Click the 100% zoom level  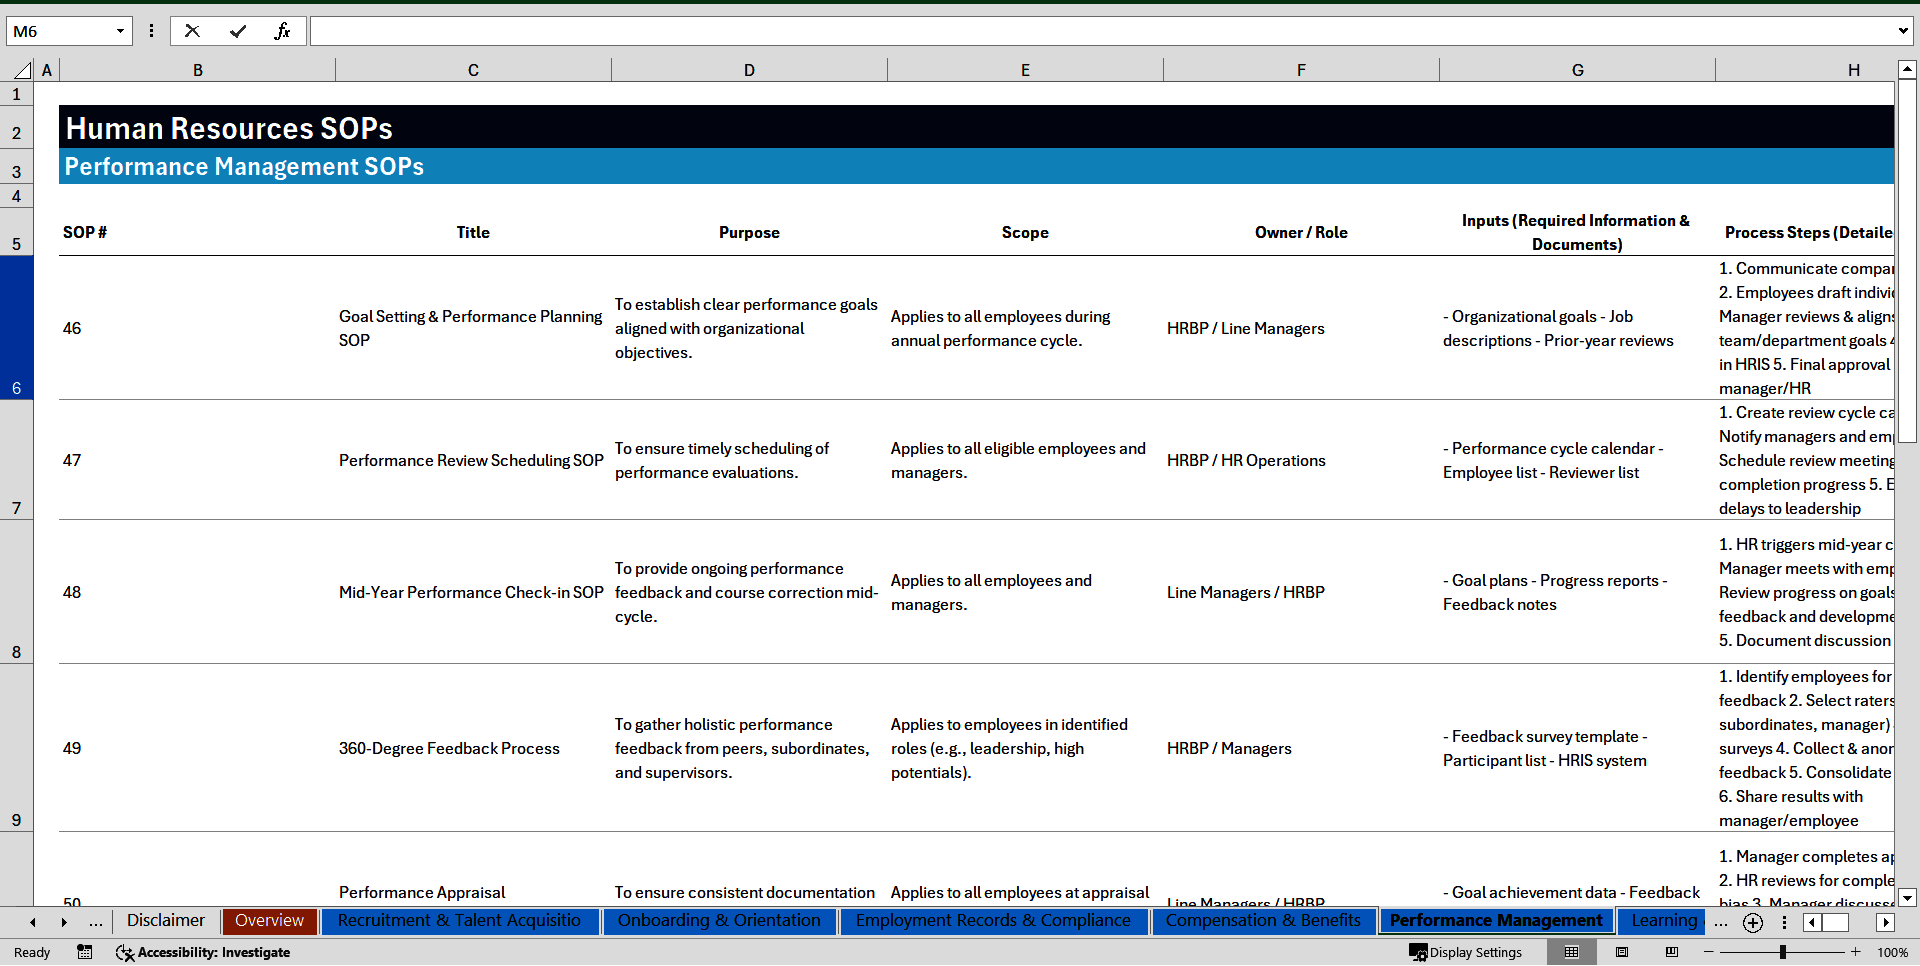[x=1892, y=952]
